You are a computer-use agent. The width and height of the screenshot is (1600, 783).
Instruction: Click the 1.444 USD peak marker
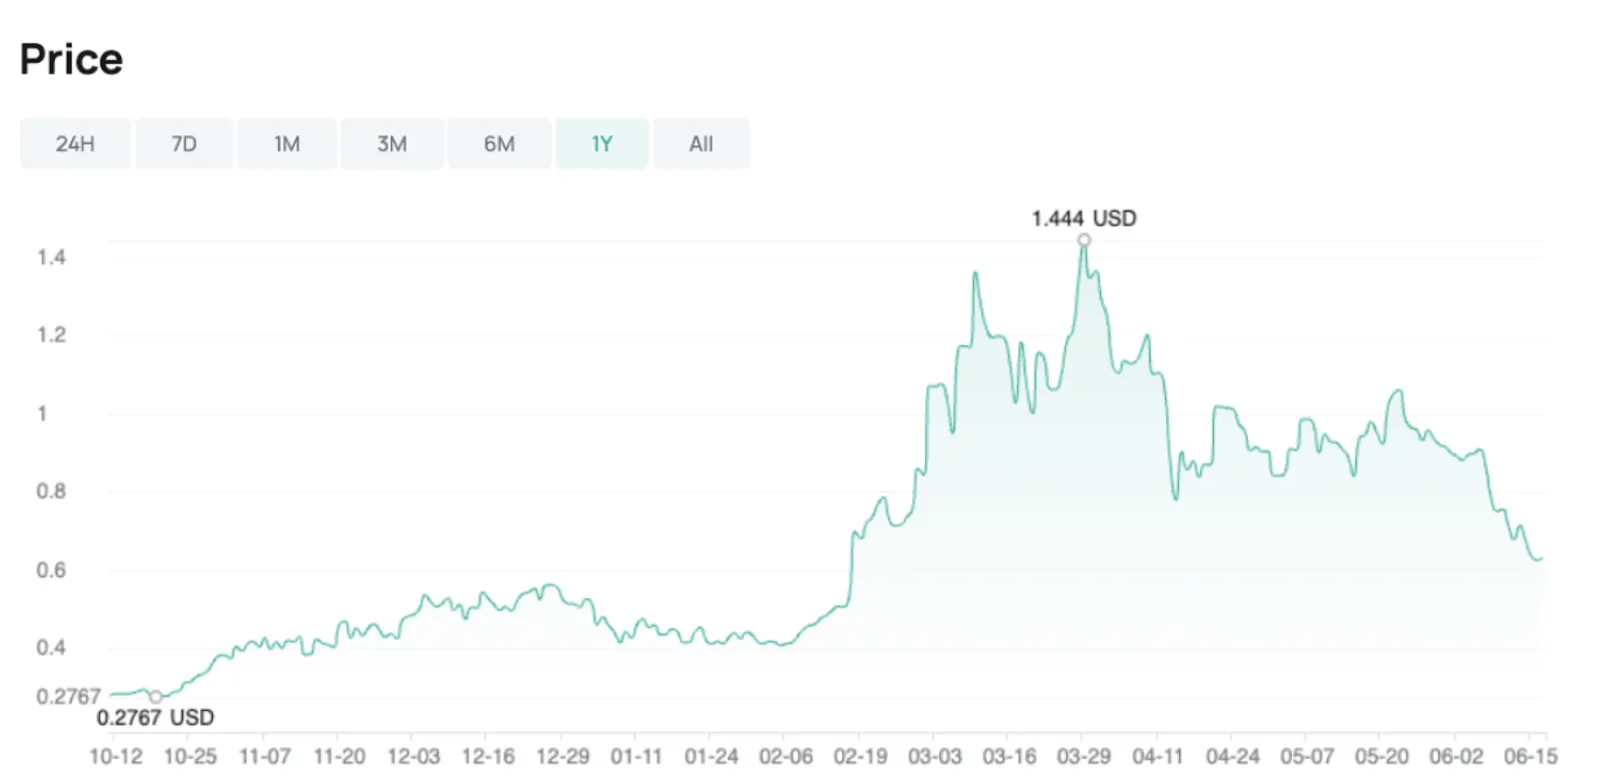tap(1084, 240)
